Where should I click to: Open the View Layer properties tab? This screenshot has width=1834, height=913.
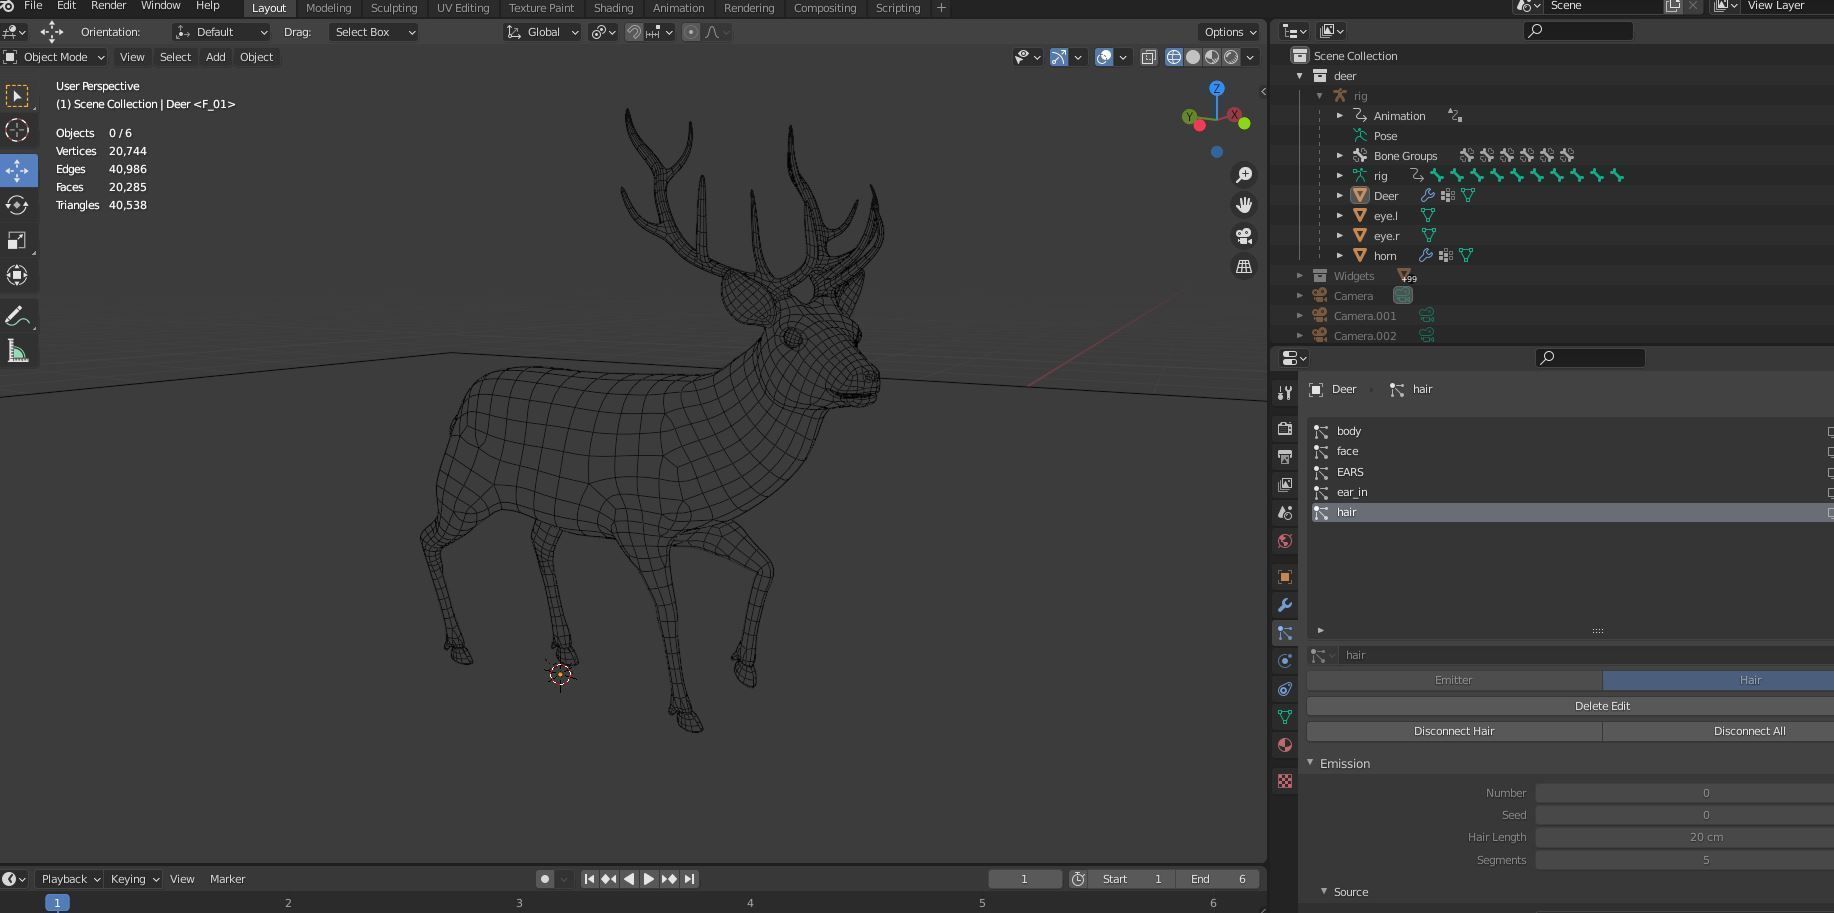(x=1285, y=485)
